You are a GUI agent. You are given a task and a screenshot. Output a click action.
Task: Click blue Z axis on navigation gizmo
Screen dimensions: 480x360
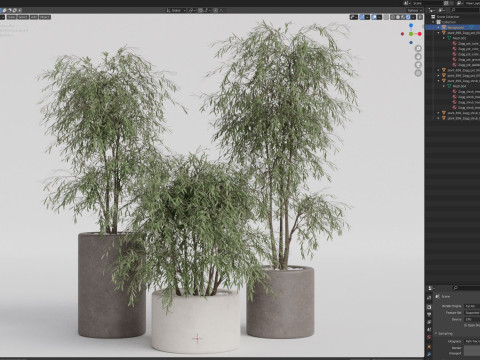pos(411,25)
